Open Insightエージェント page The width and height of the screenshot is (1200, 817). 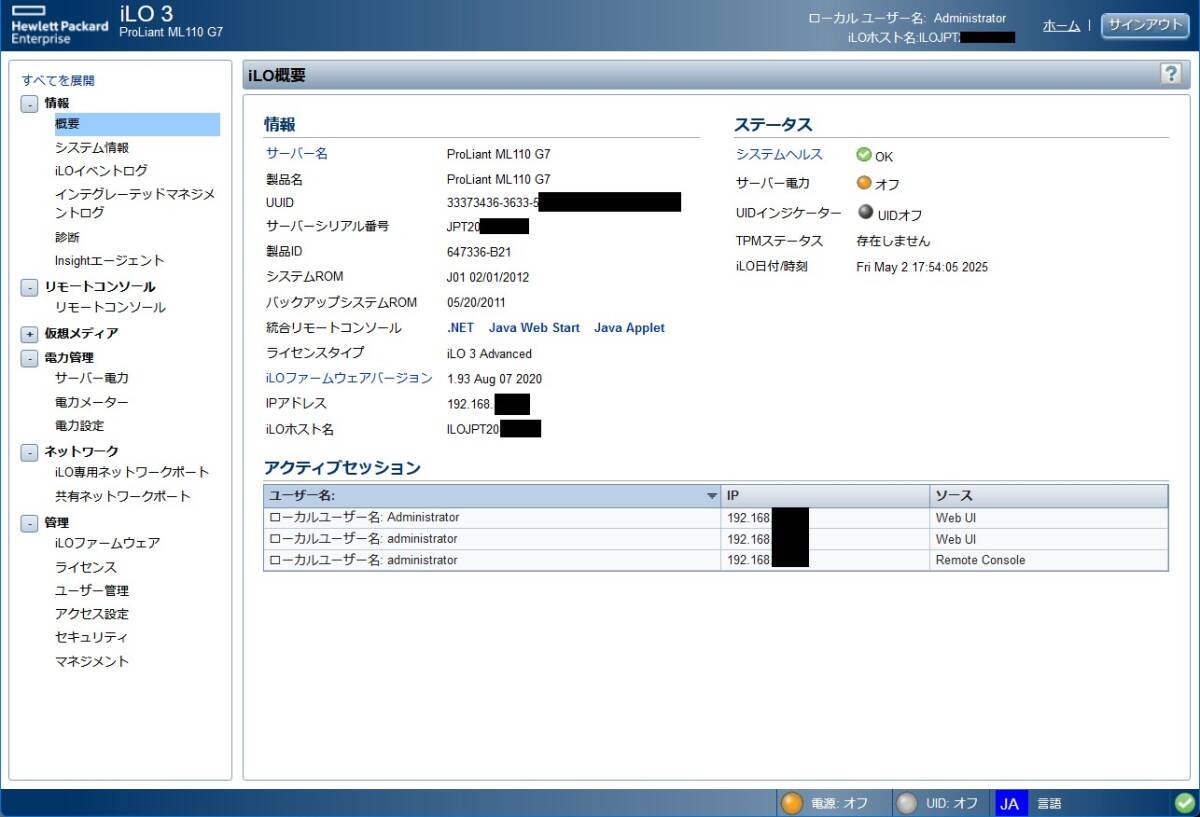pos(110,261)
